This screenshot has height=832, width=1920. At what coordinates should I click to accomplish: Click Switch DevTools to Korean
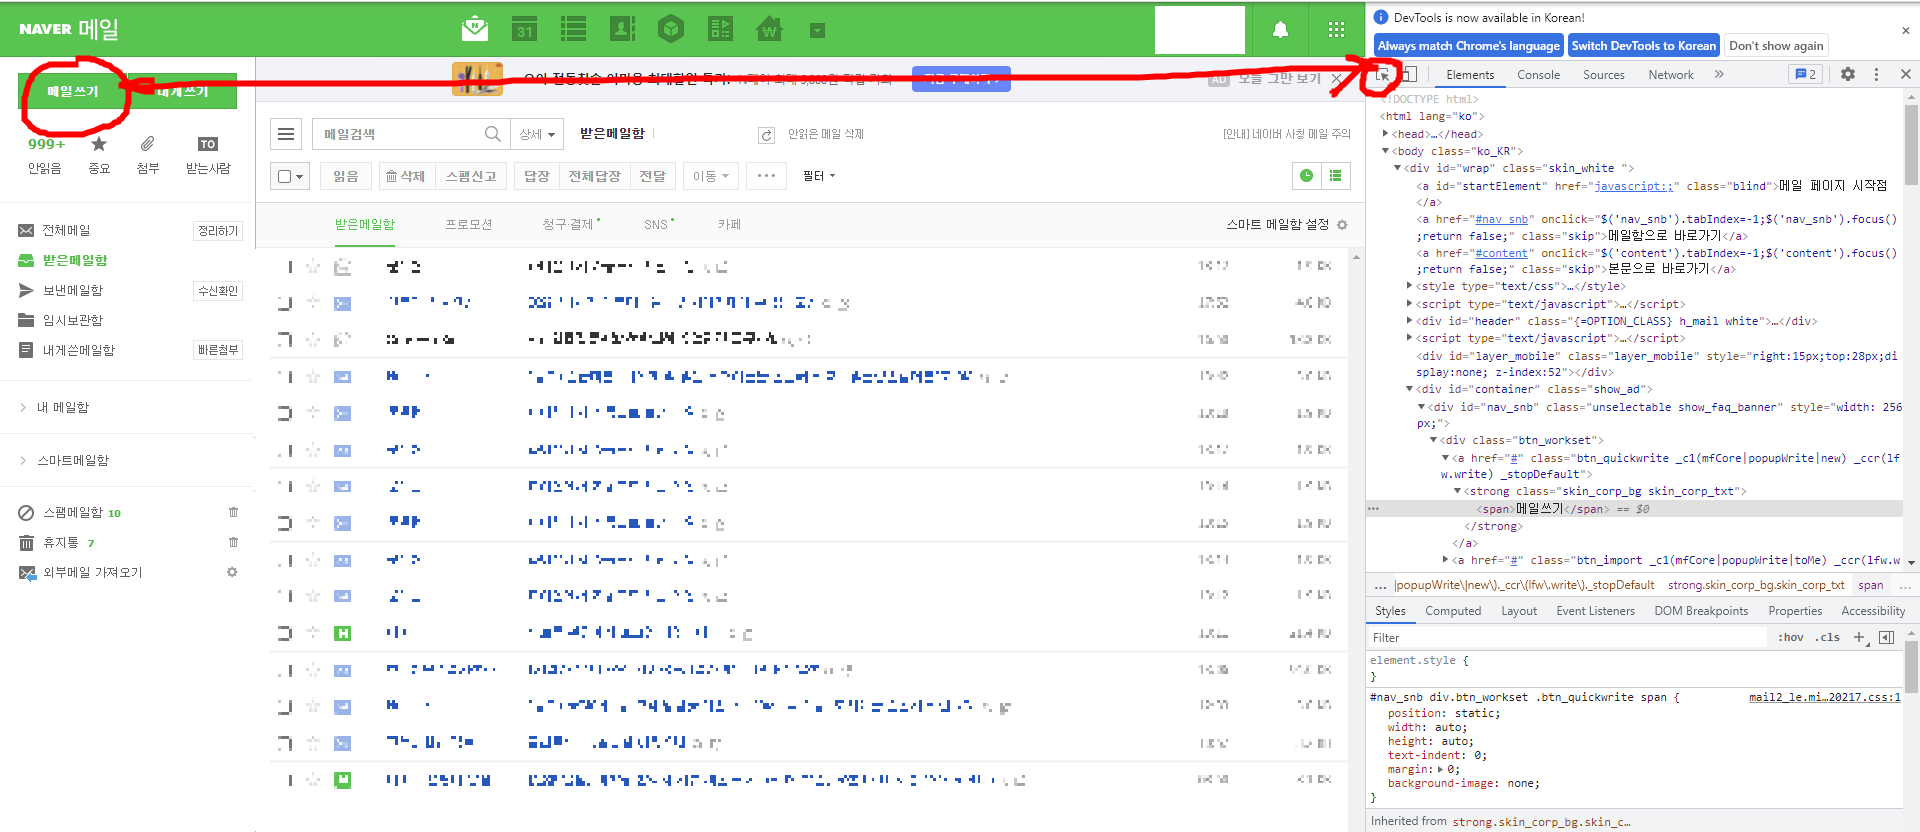(x=1643, y=45)
